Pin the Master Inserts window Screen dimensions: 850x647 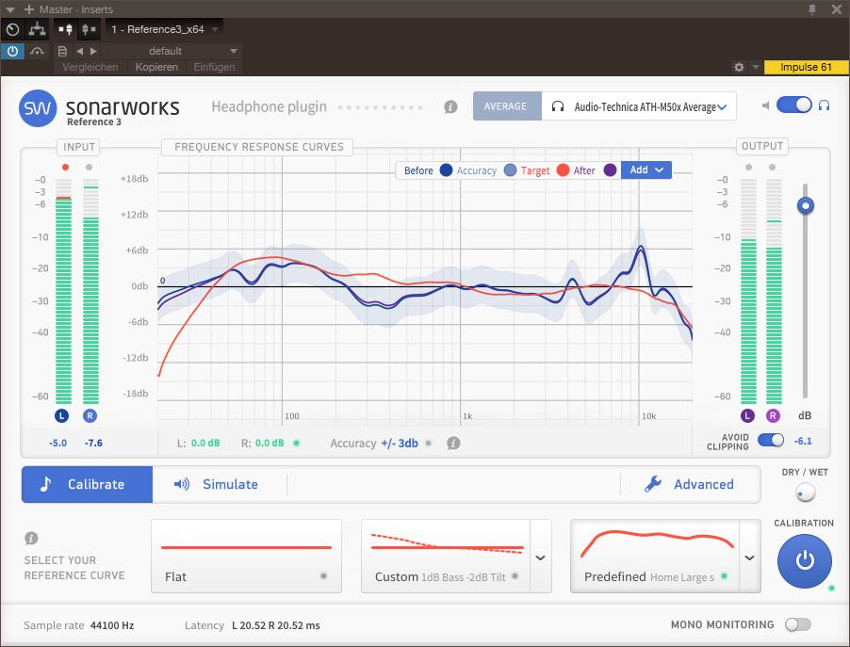click(x=812, y=9)
